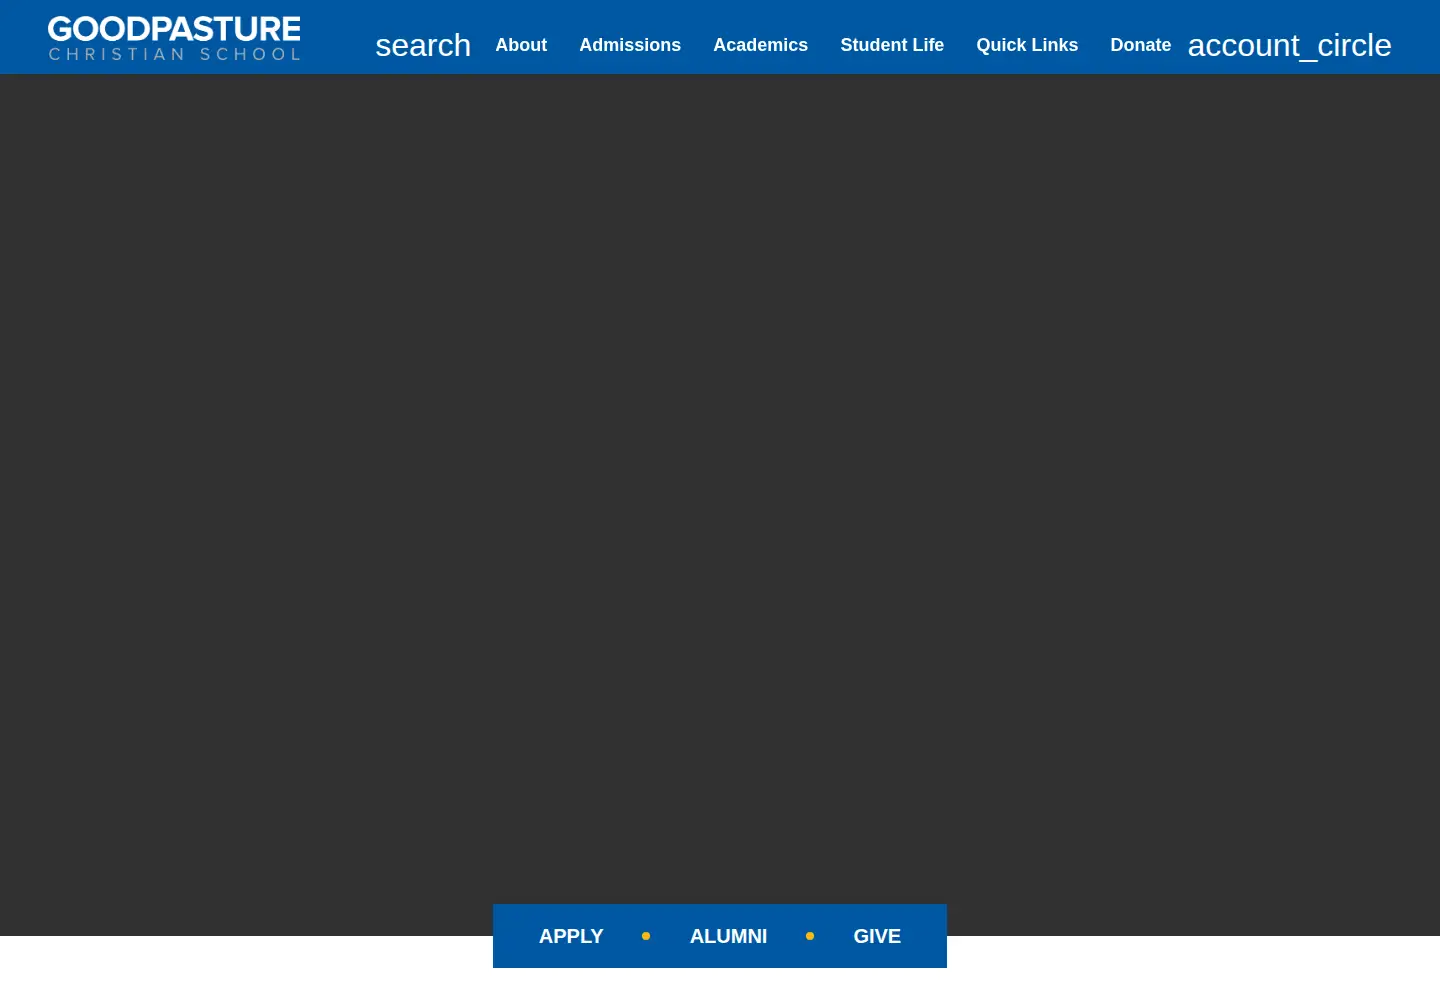Open the Admissions menu
Image resolution: width=1440 pixels, height=1000 pixels.
coord(630,45)
